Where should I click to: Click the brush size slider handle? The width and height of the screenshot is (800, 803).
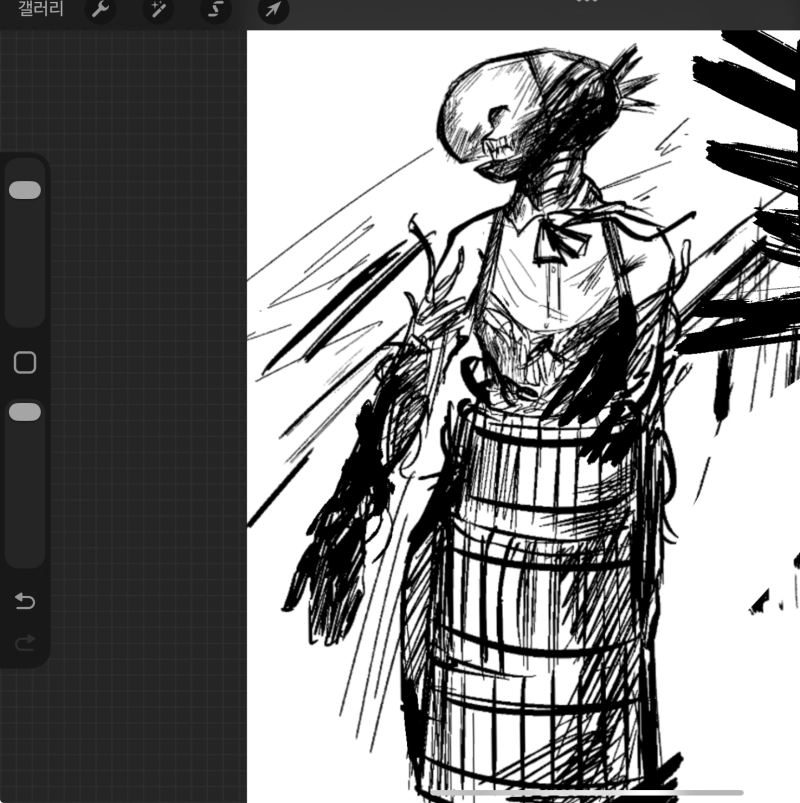point(25,190)
